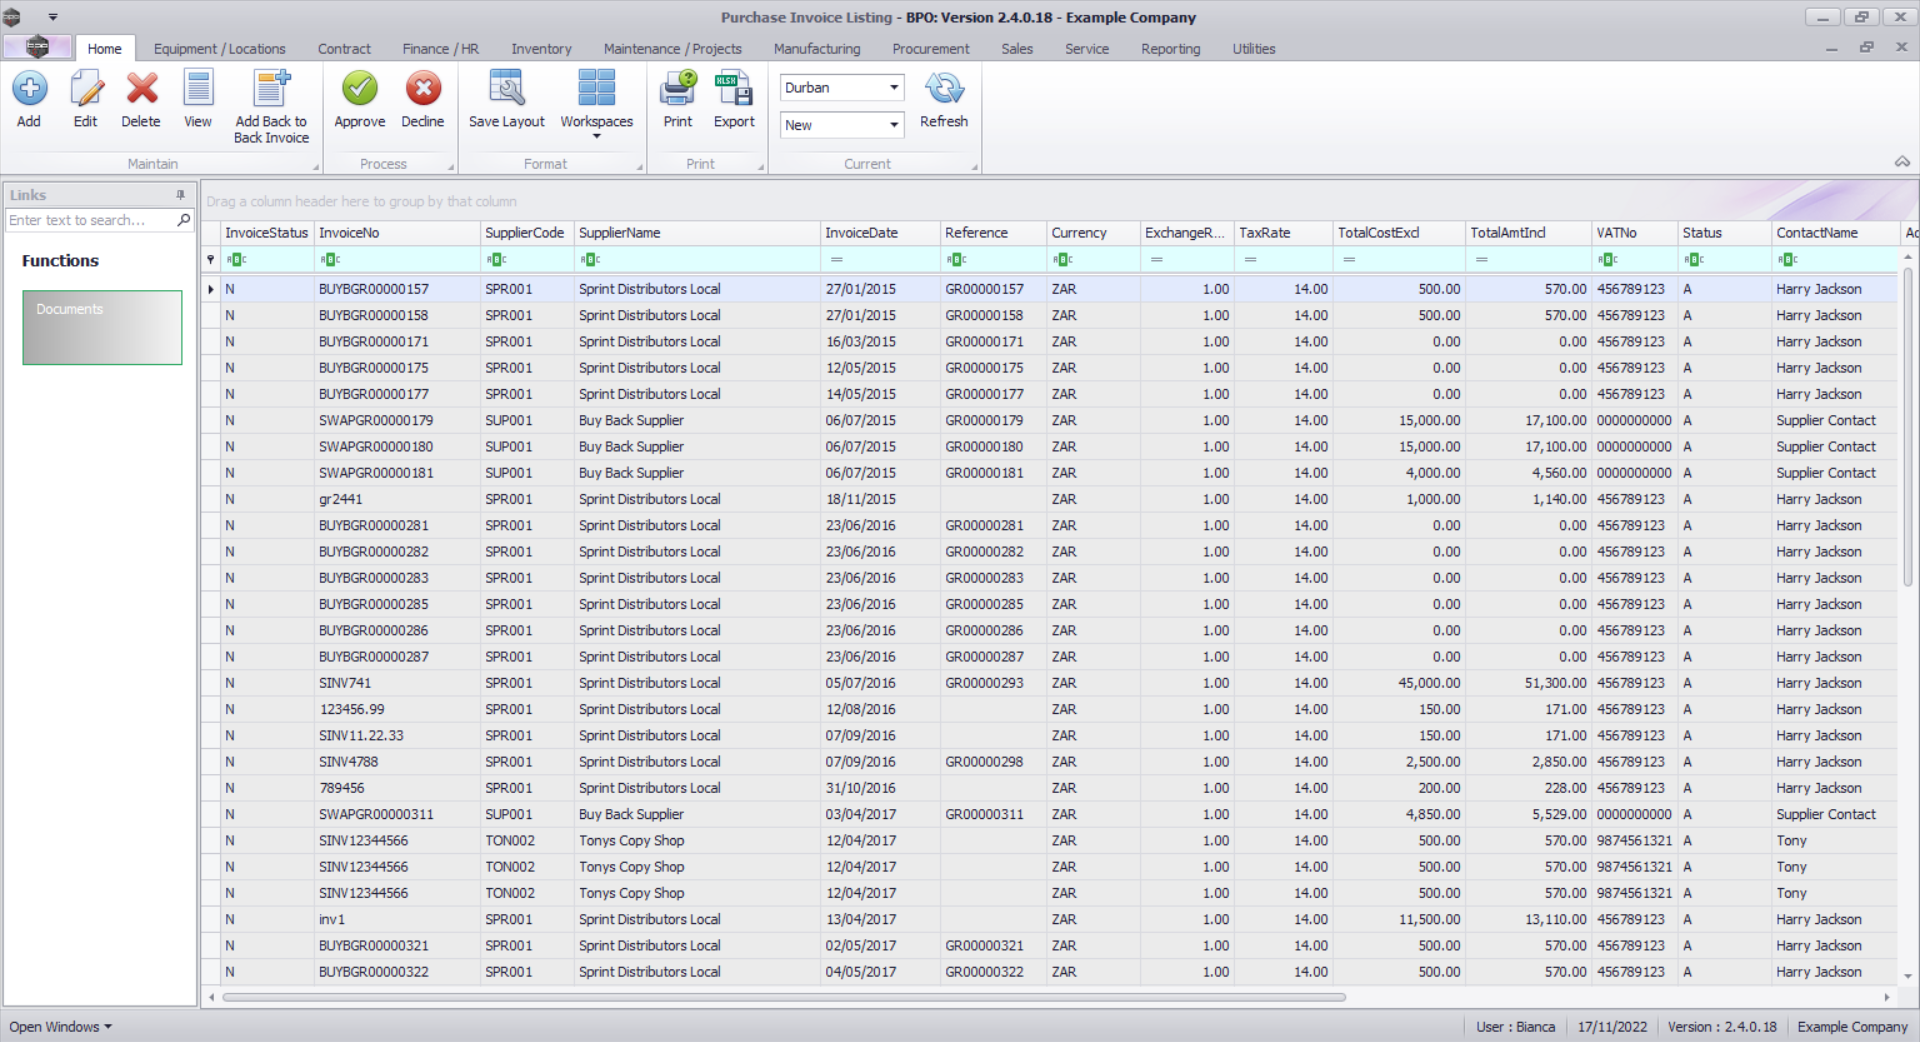Click the Add invoice icon
Viewport: 1920px width, 1042px height.
pyautogui.click(x=29, y=90)
